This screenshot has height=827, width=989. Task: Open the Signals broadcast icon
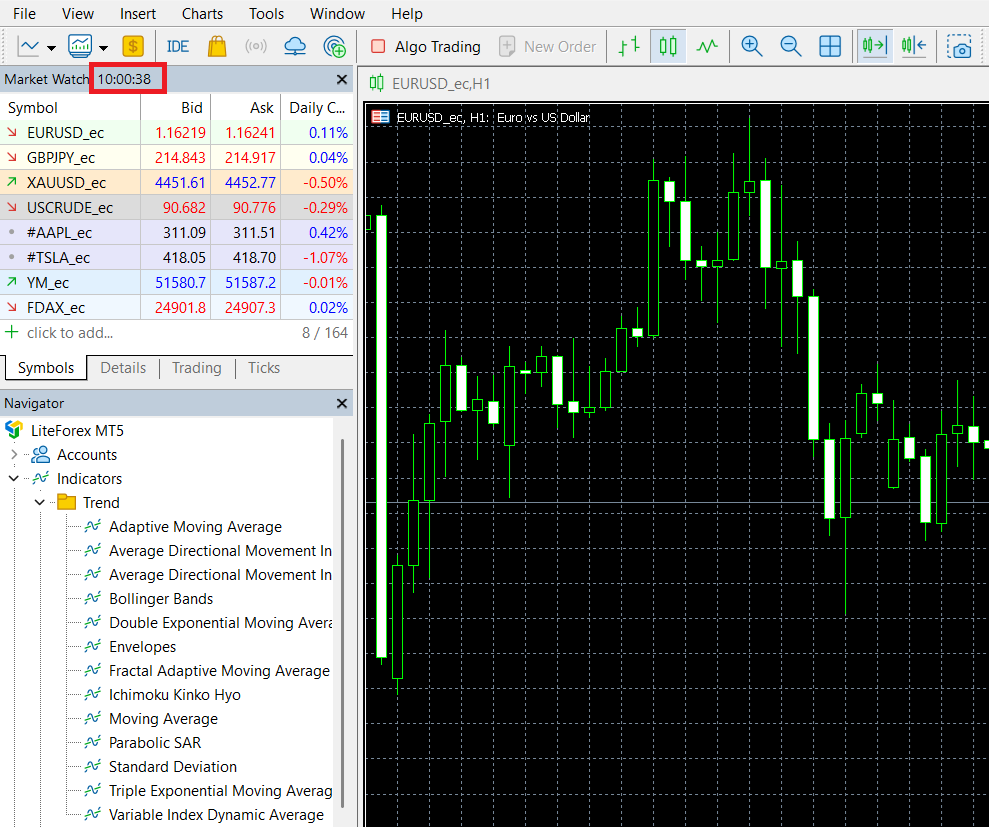click(255, 47)
